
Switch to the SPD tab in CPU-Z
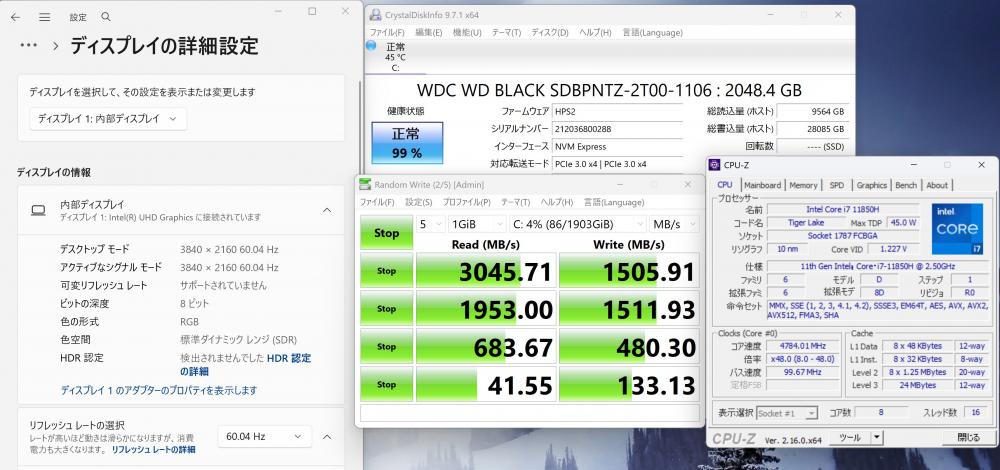(x=837, y=185)
